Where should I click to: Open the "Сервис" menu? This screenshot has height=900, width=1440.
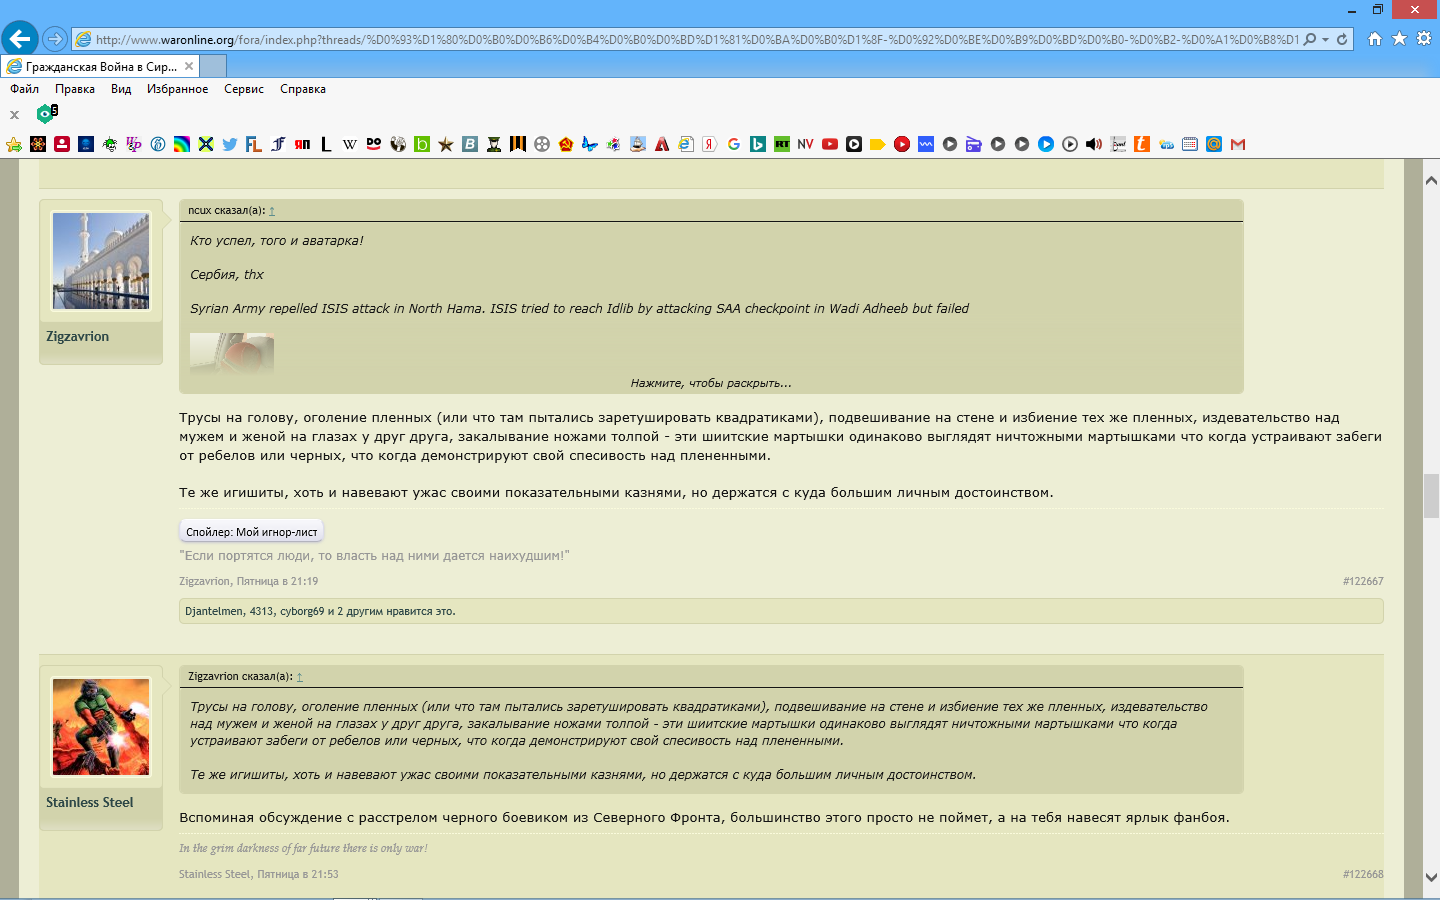244,89
